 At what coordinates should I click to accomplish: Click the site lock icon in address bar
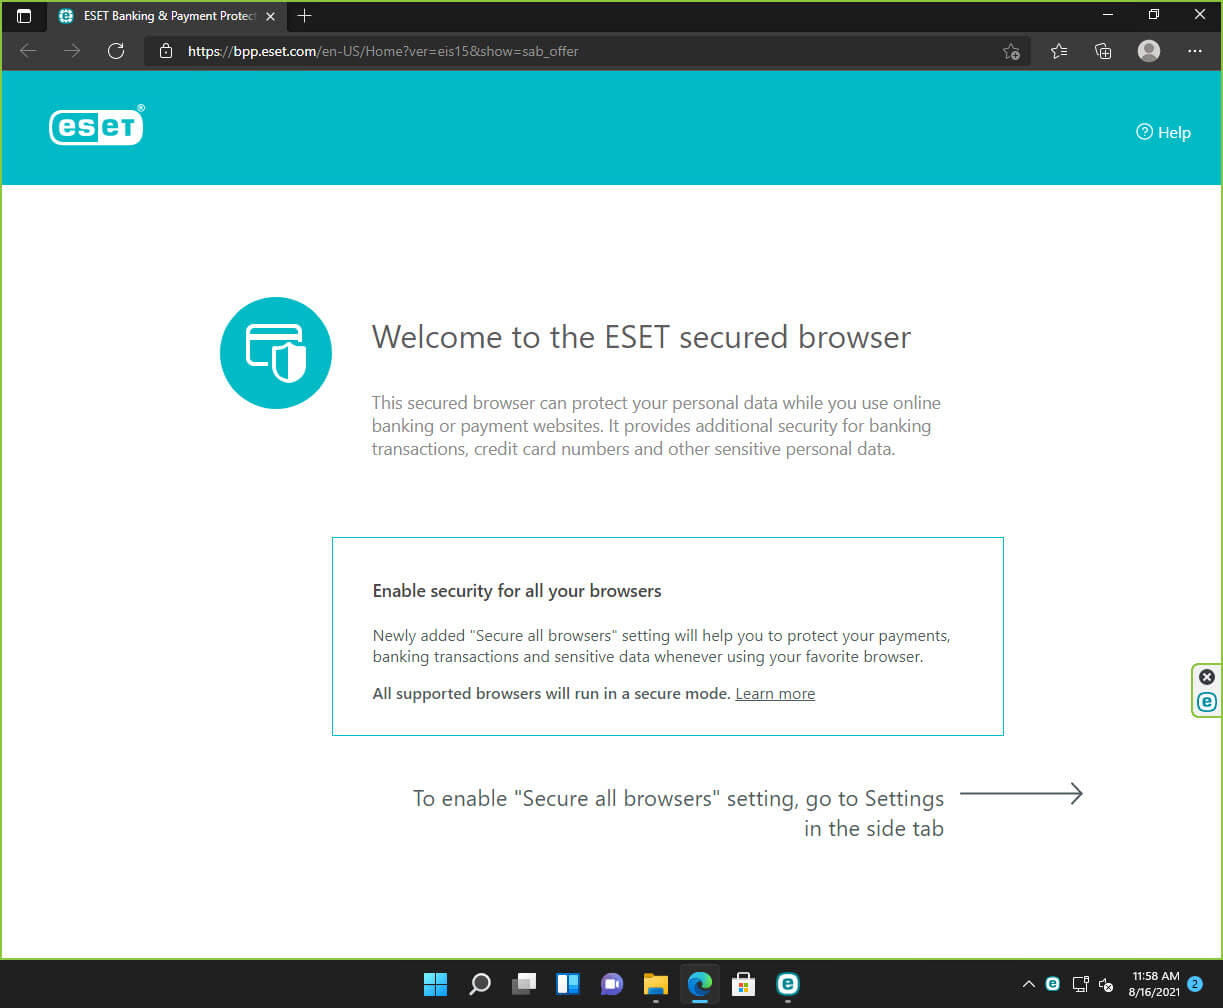(x=166, y=51)
